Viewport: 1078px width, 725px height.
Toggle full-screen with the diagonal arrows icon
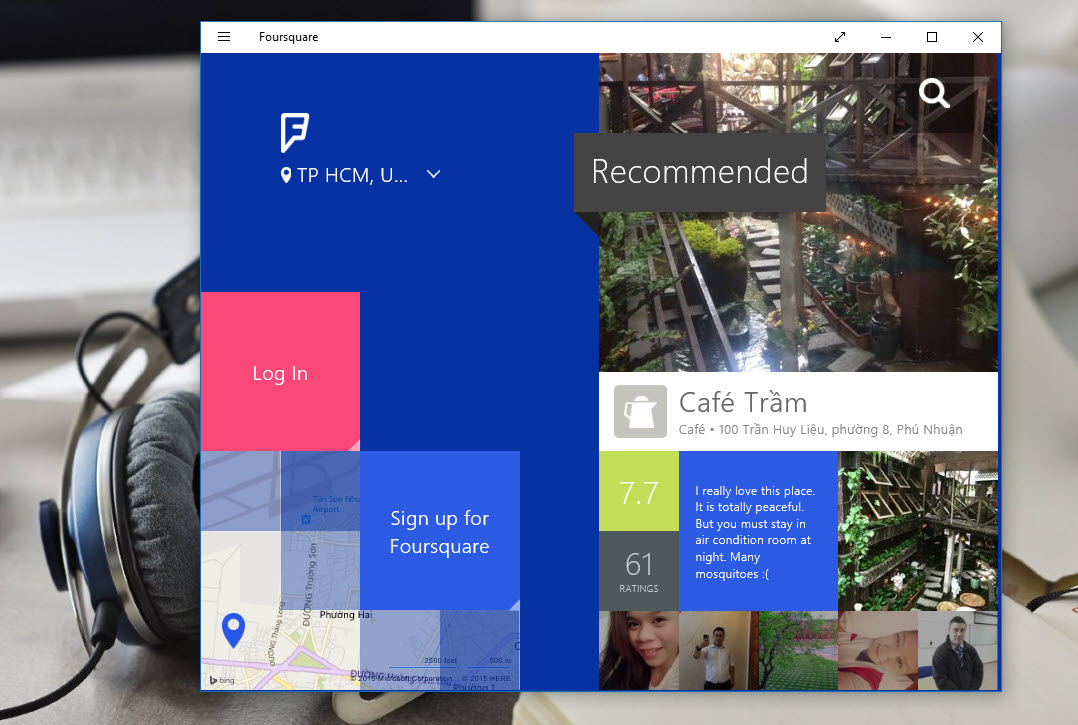839,37
